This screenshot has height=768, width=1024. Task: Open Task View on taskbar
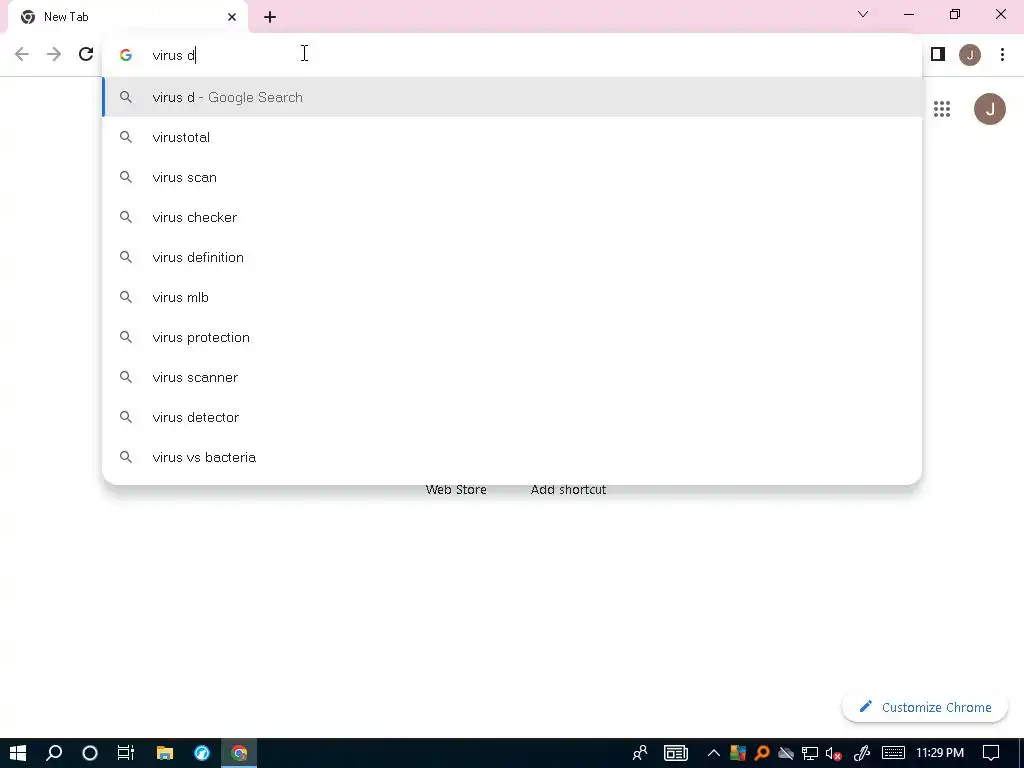pos(125,753)
